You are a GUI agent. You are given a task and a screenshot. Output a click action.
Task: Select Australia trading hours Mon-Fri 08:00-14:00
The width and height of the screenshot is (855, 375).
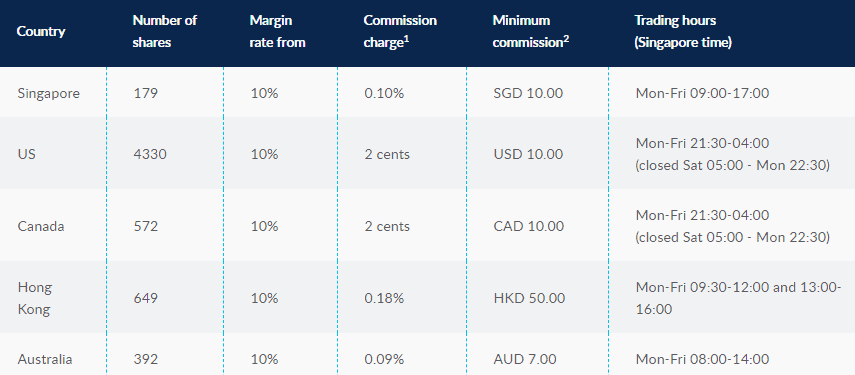(x=702, y=359)
